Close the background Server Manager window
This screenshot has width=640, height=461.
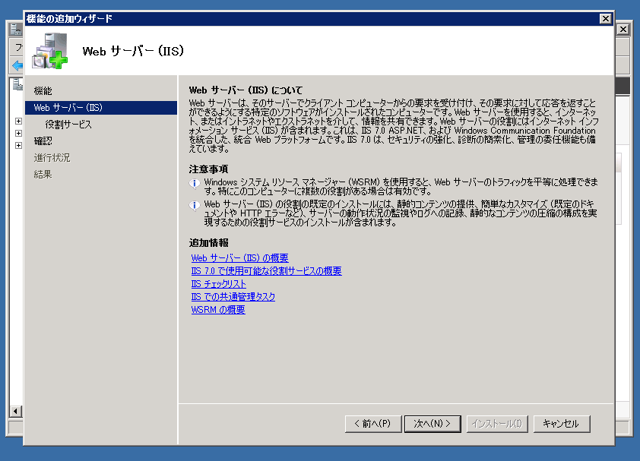[x=623, y=29]
